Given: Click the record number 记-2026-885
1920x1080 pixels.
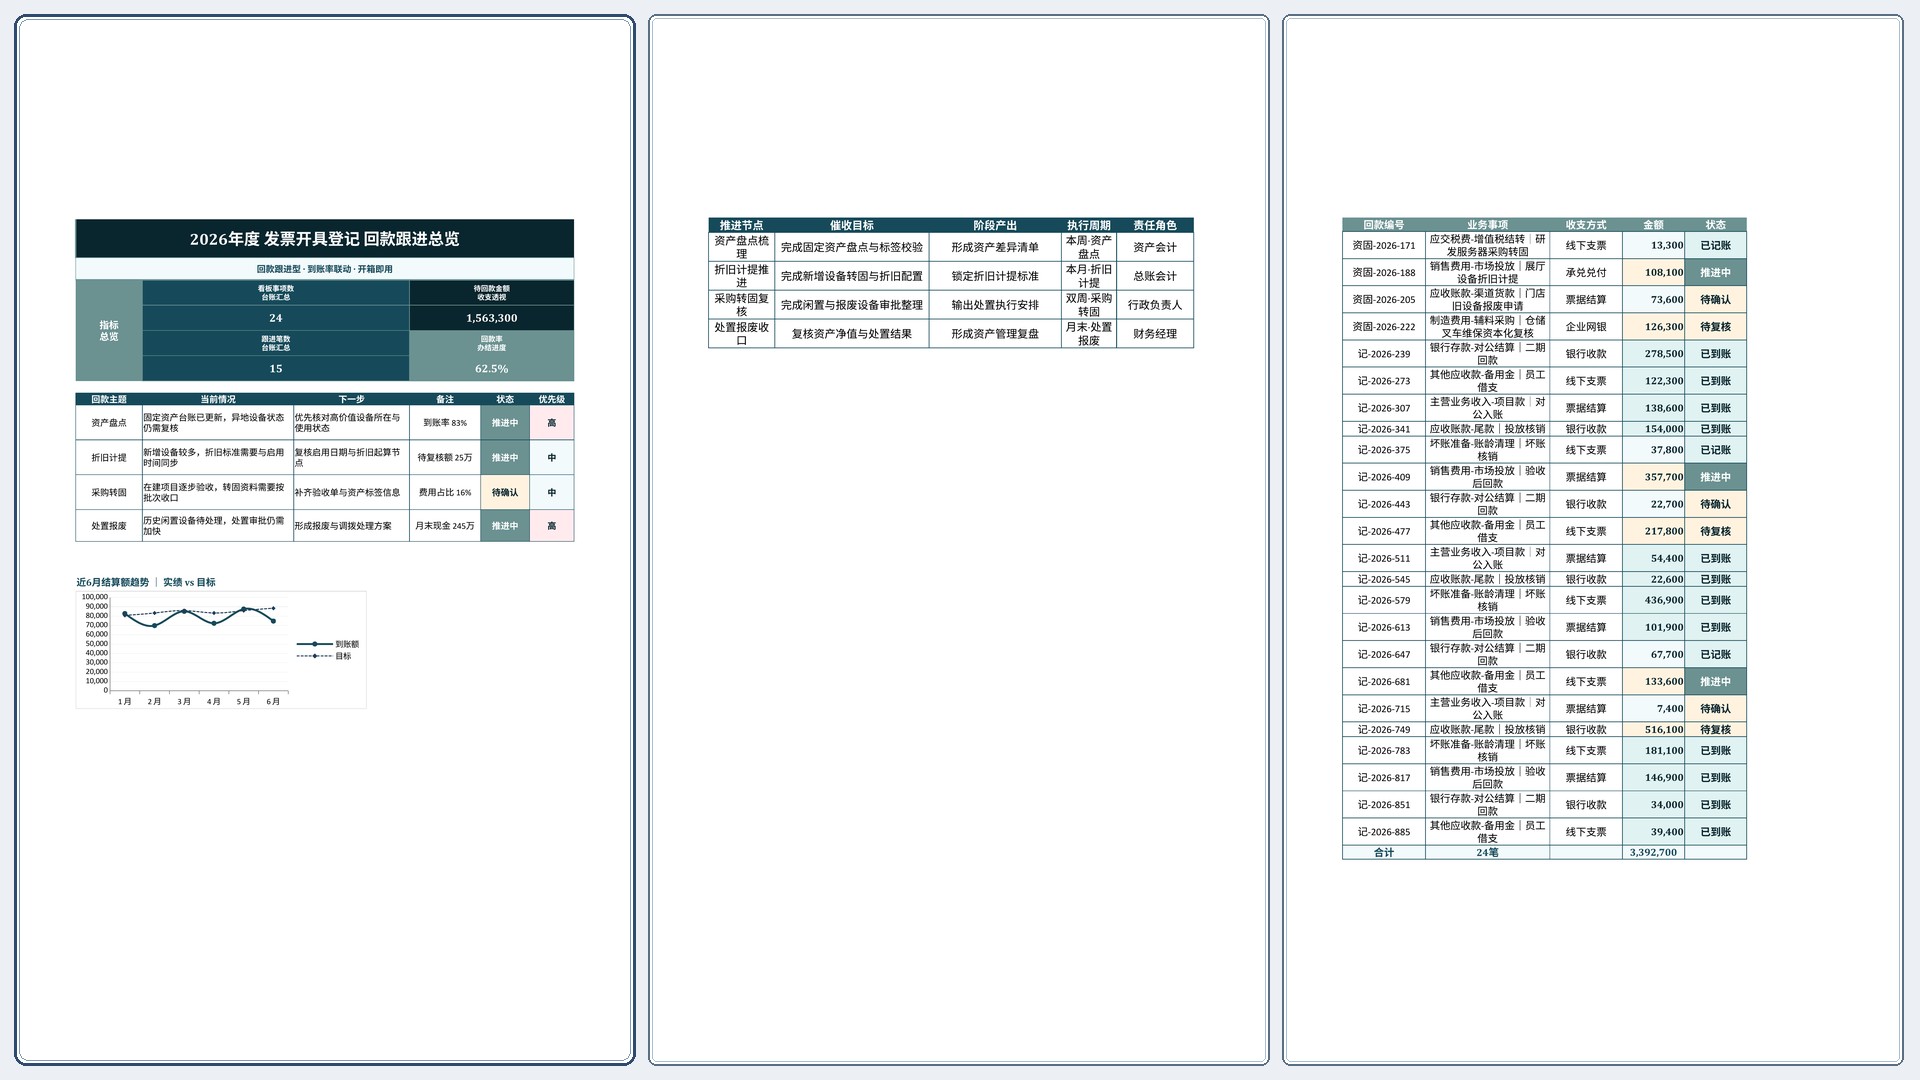Looking at the screenshot, I should tap(1384, 832).
